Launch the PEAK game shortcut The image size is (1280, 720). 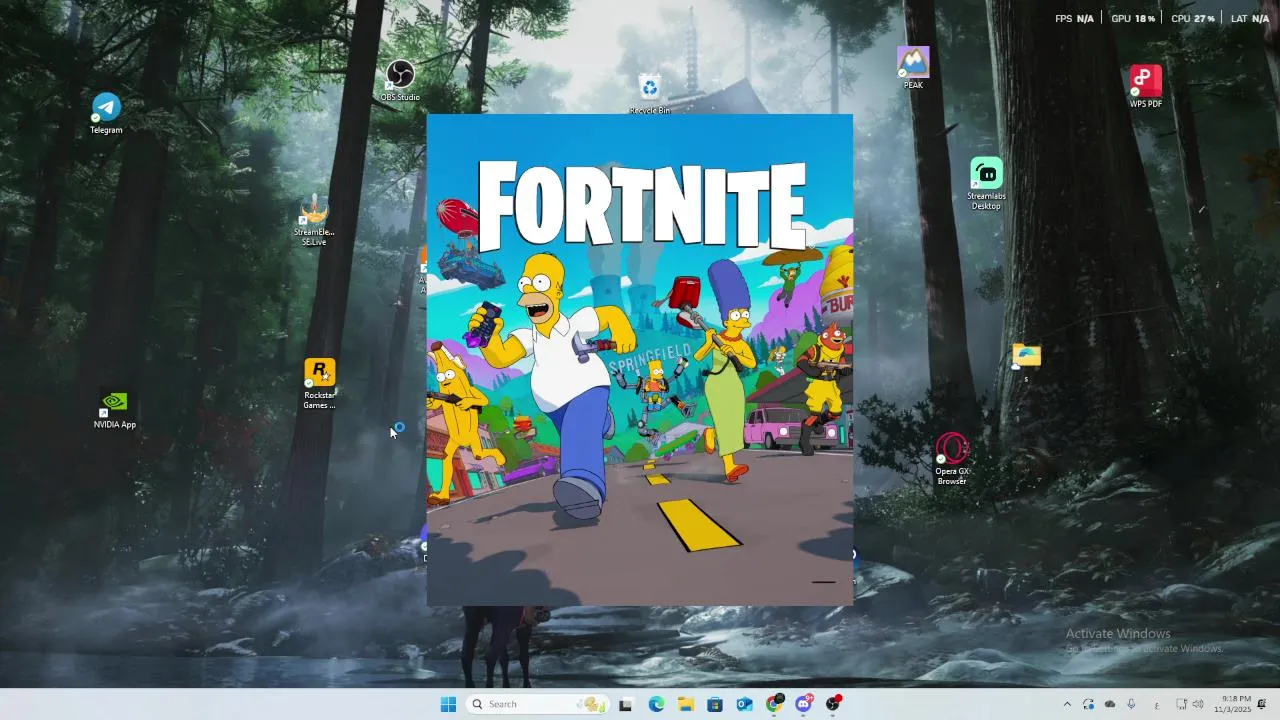pos(913,68)
